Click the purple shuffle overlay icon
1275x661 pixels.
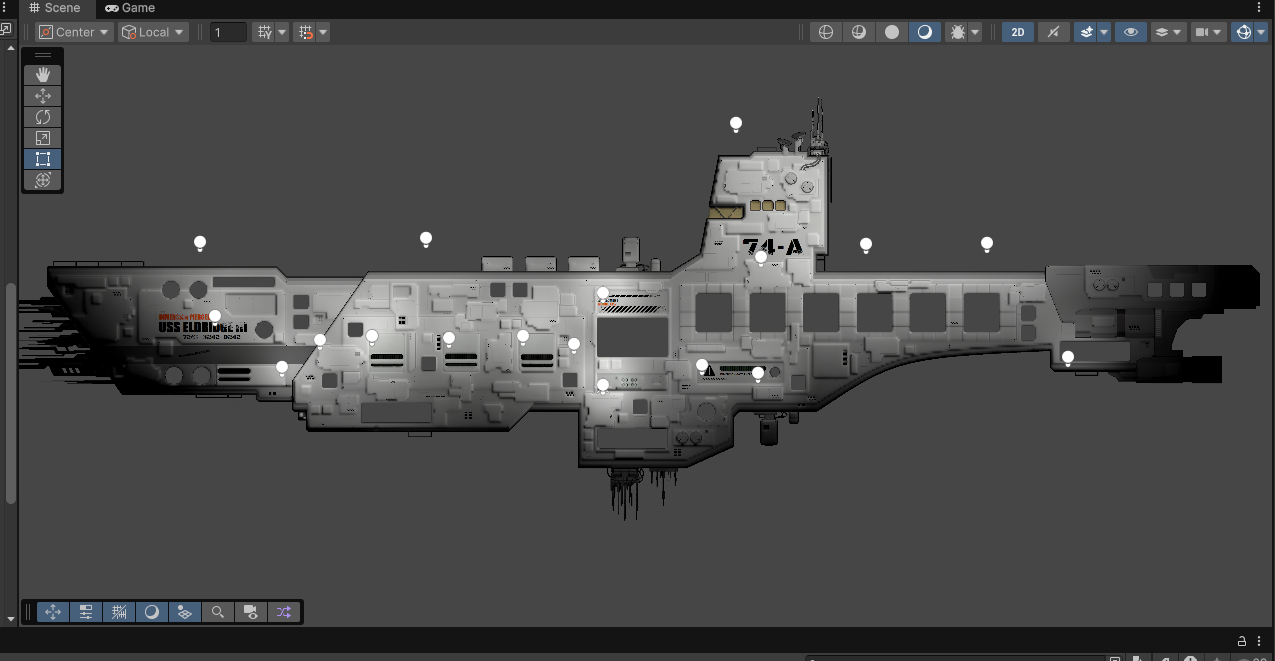tap(284, 612)
